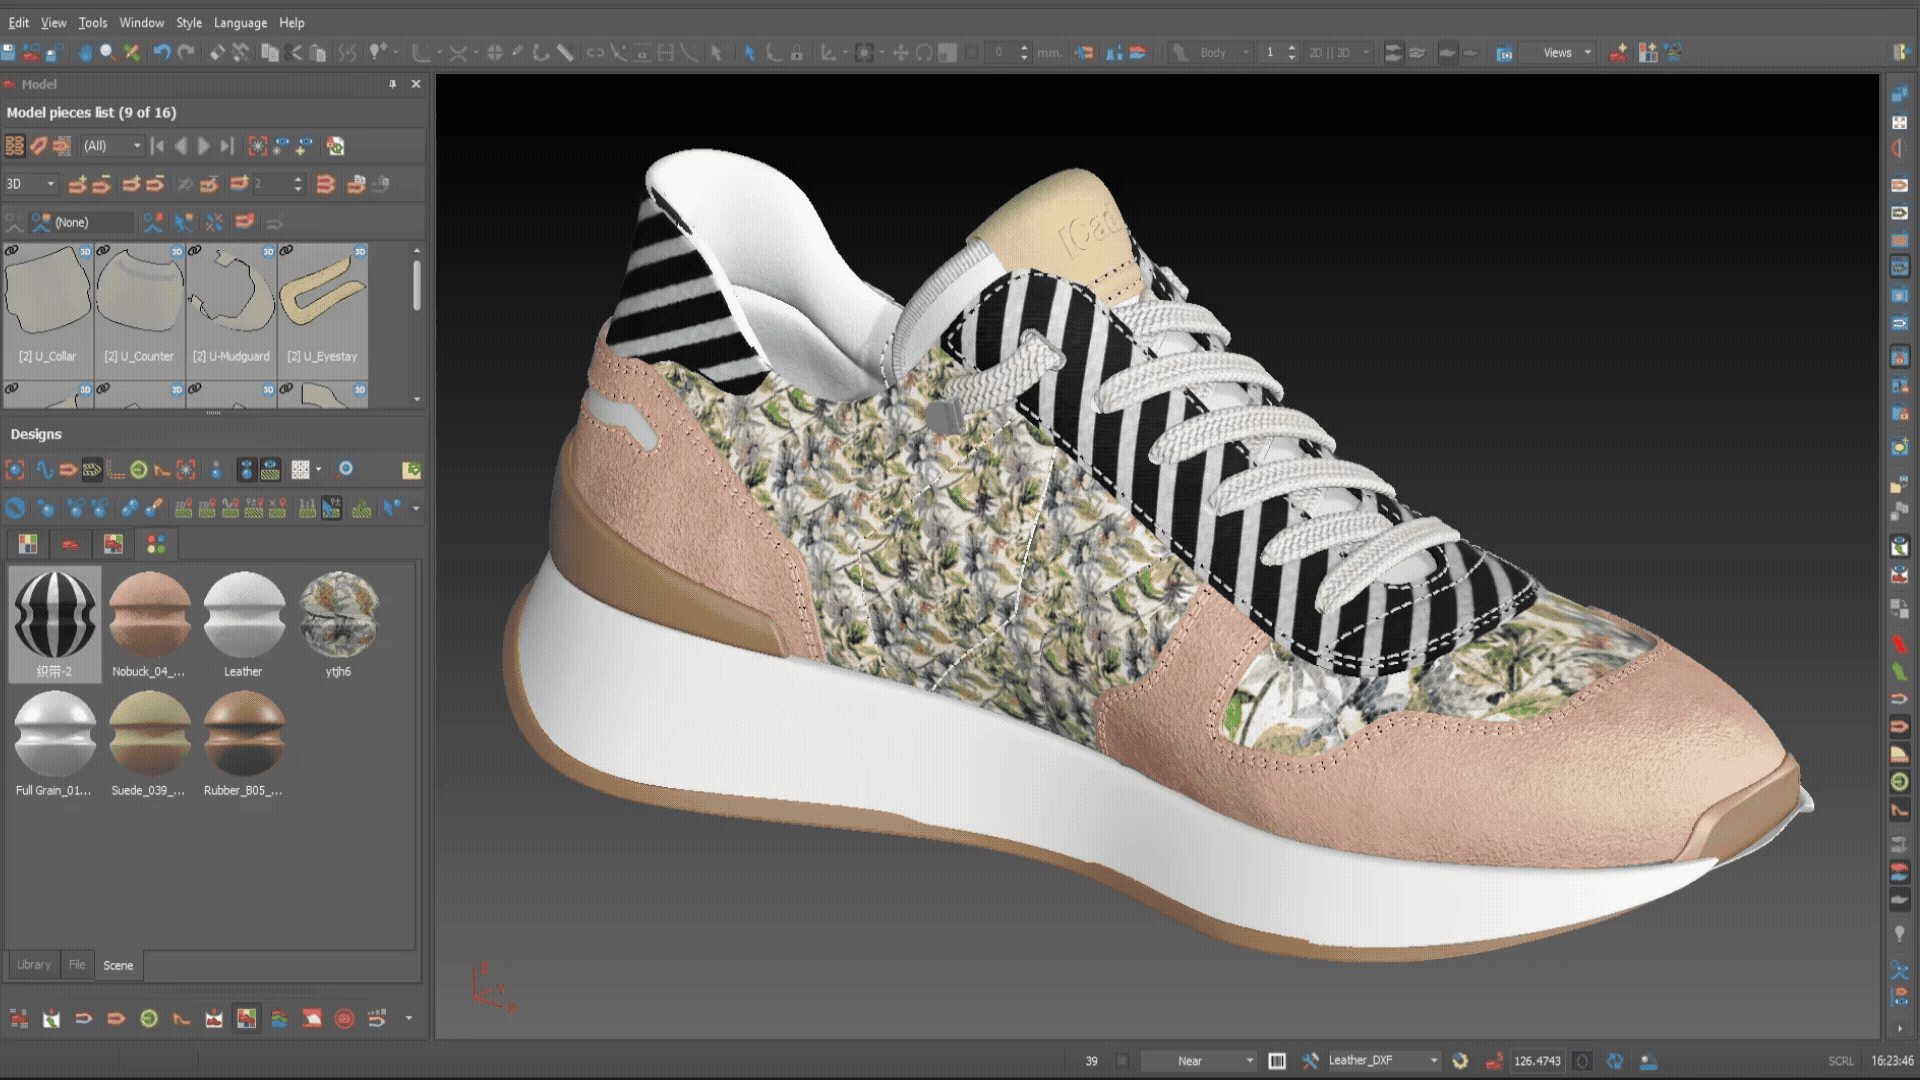Click the pan hand tool icon
Viewport: 1920px width, 1080px height.
click(x=86, y=53)
